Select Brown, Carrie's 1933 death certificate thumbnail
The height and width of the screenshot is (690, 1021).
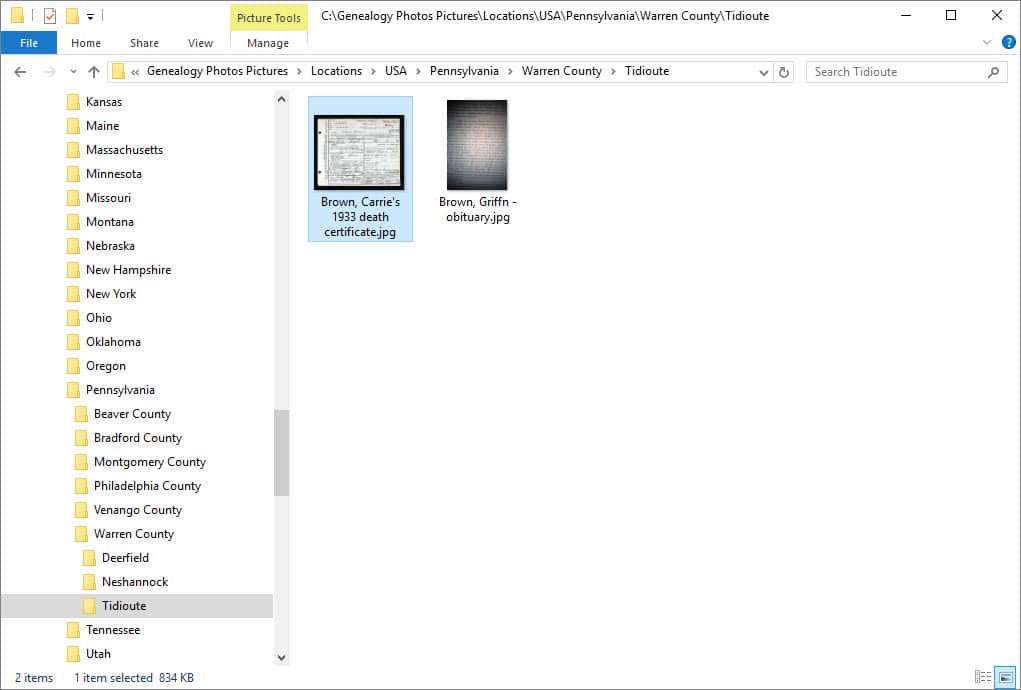[x=359, y=152]
